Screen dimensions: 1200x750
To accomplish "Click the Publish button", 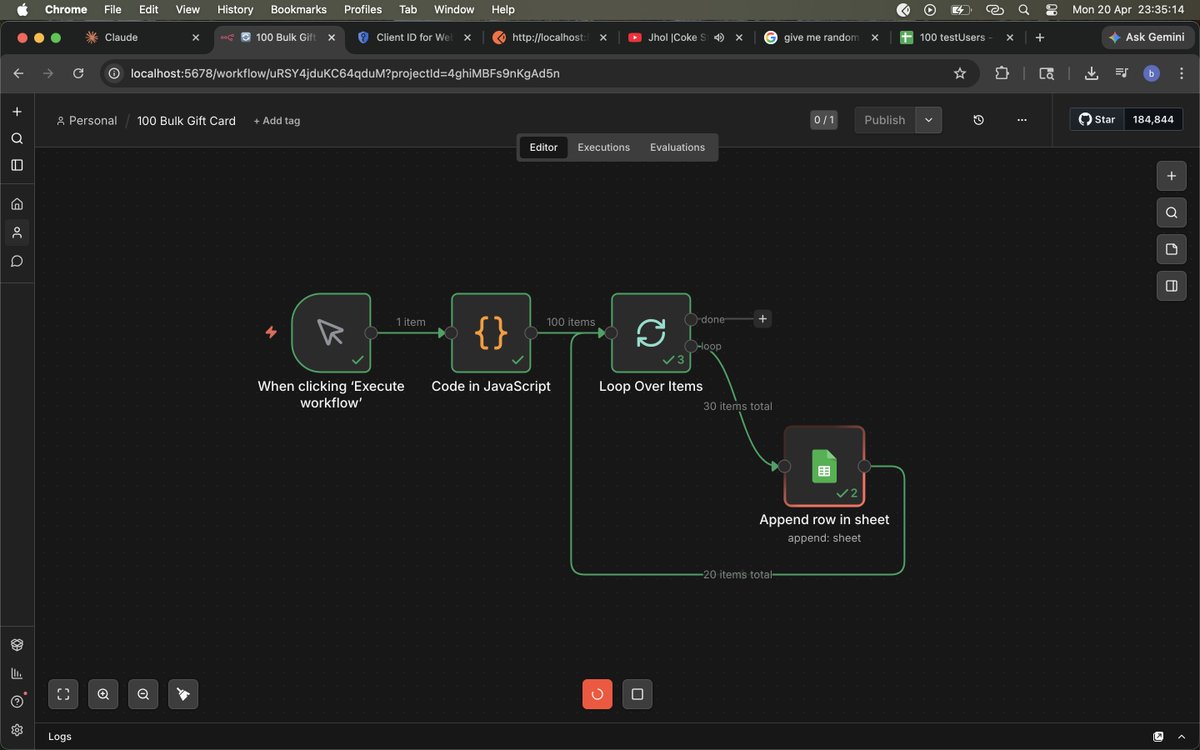I will [x=885, y=120].
